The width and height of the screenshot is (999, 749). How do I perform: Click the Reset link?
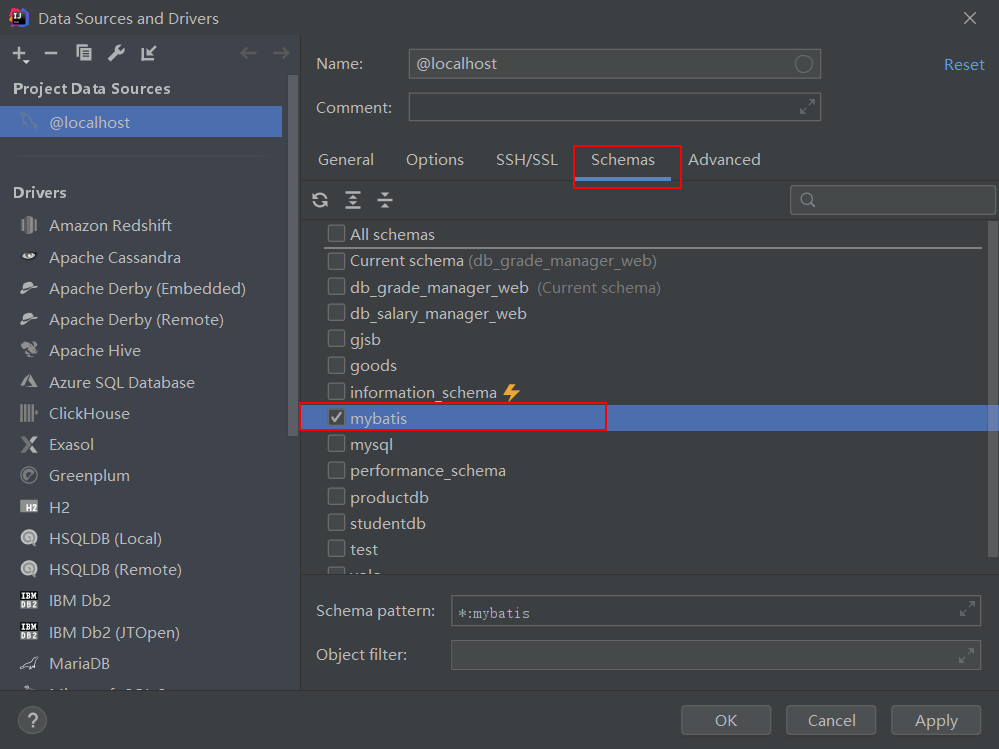pos(964,64)
